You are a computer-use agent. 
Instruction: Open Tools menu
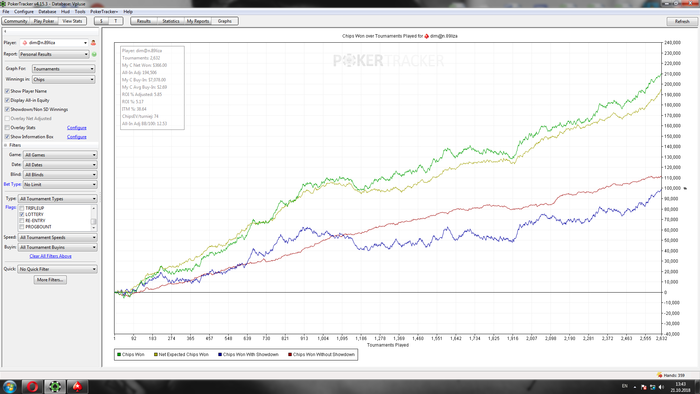pos(80,12)
